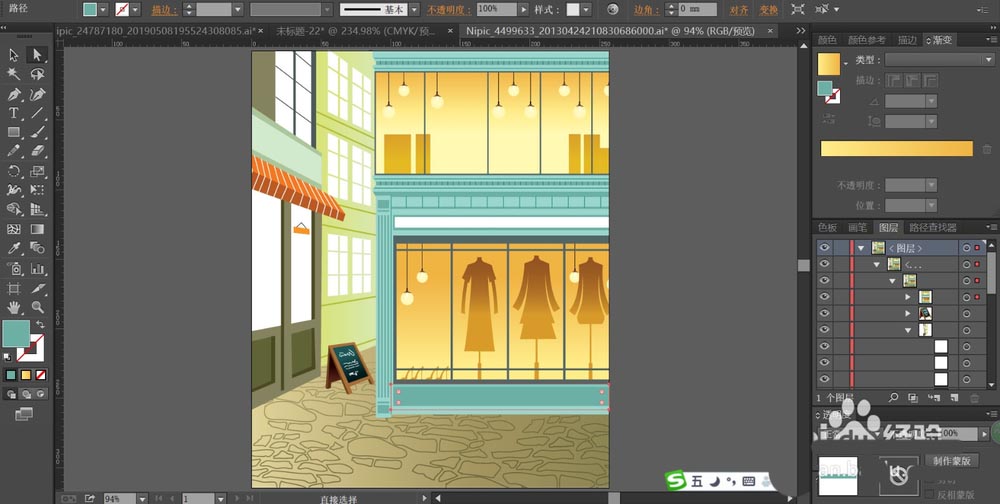Pick the Magic Wand tool

[x=14, y=75]
